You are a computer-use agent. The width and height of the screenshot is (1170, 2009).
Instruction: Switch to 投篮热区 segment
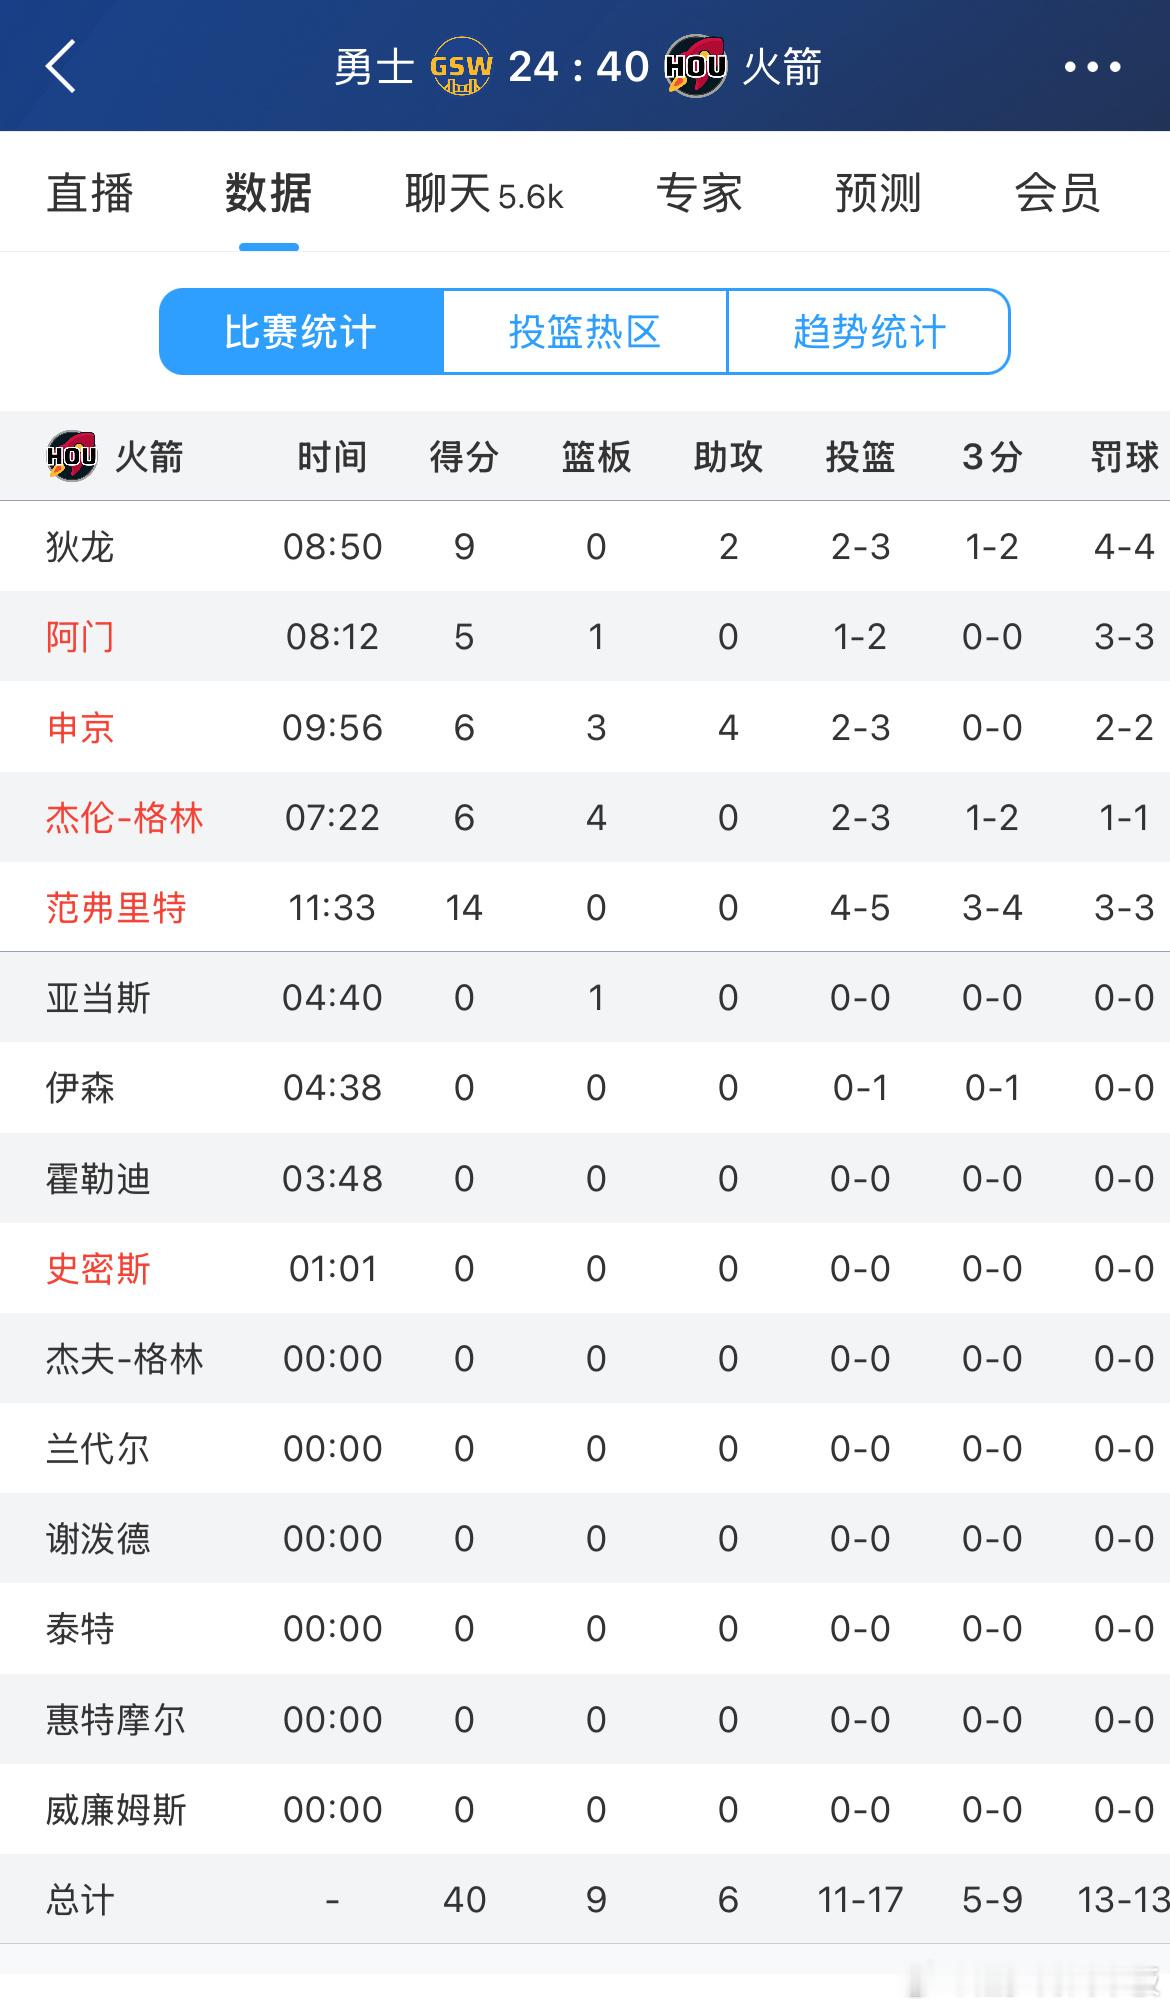coord(585,332)
